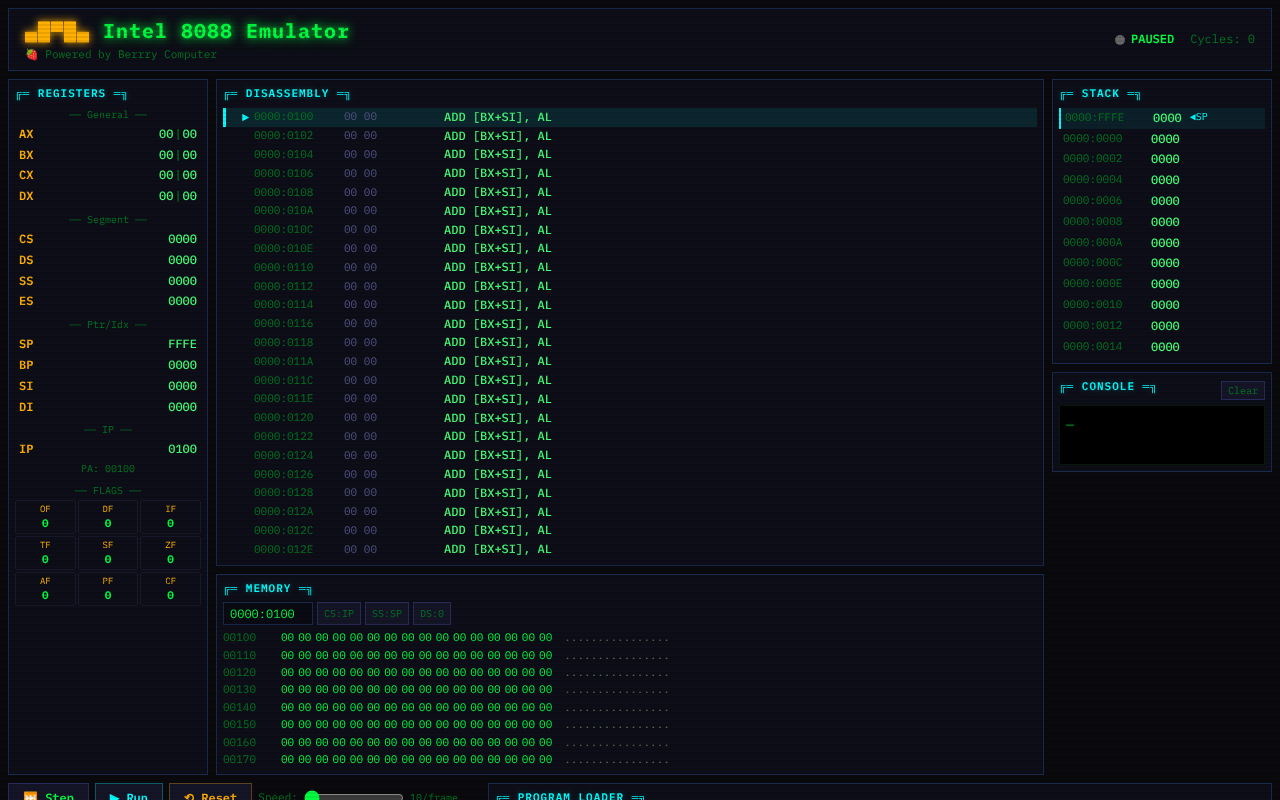Click stack entry 0000:0014
1280x800 pixels.
pyautogui.click(x=1162, y=347)
